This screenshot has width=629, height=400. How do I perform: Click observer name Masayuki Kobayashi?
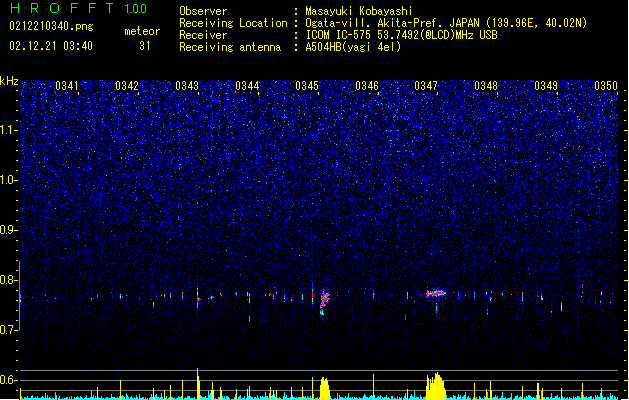[x=359, y=11]
